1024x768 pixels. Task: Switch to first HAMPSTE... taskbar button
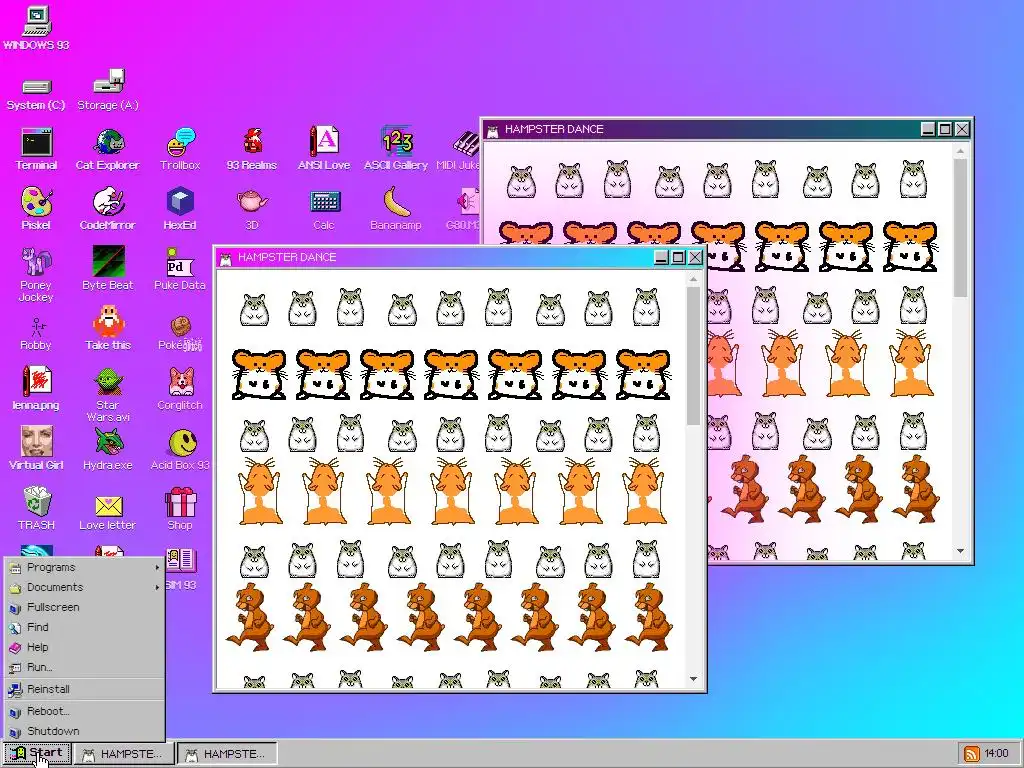coord(124,754)
